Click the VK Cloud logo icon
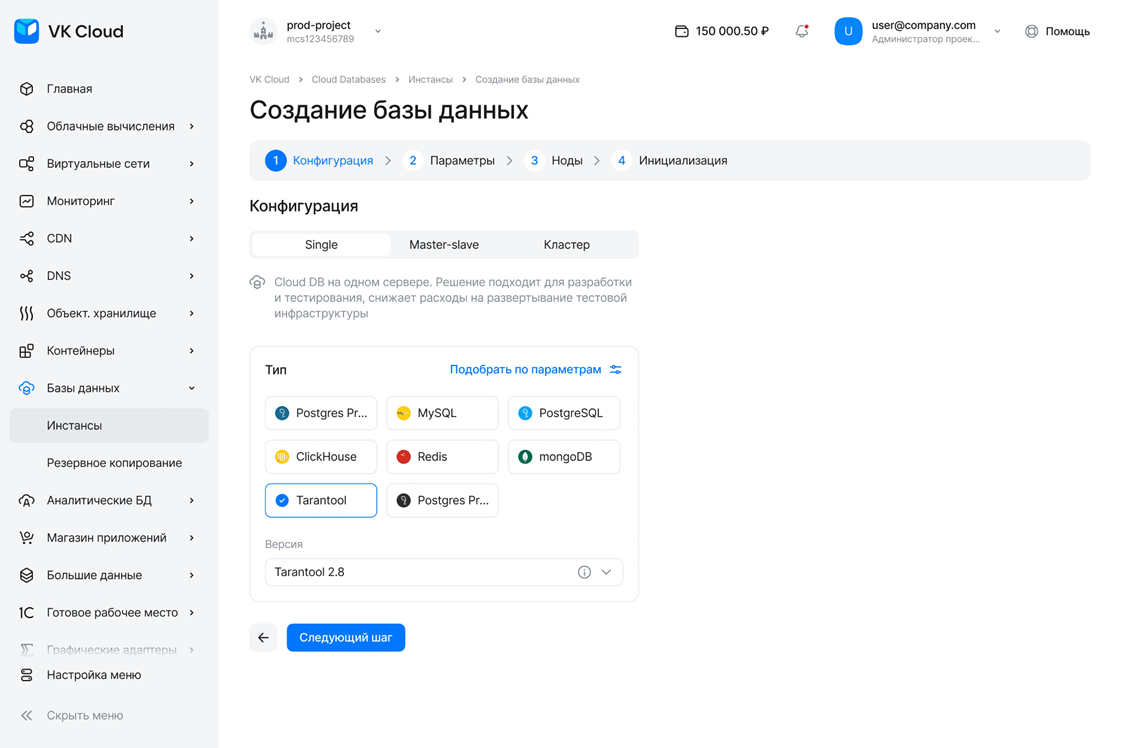 point(27,31)
